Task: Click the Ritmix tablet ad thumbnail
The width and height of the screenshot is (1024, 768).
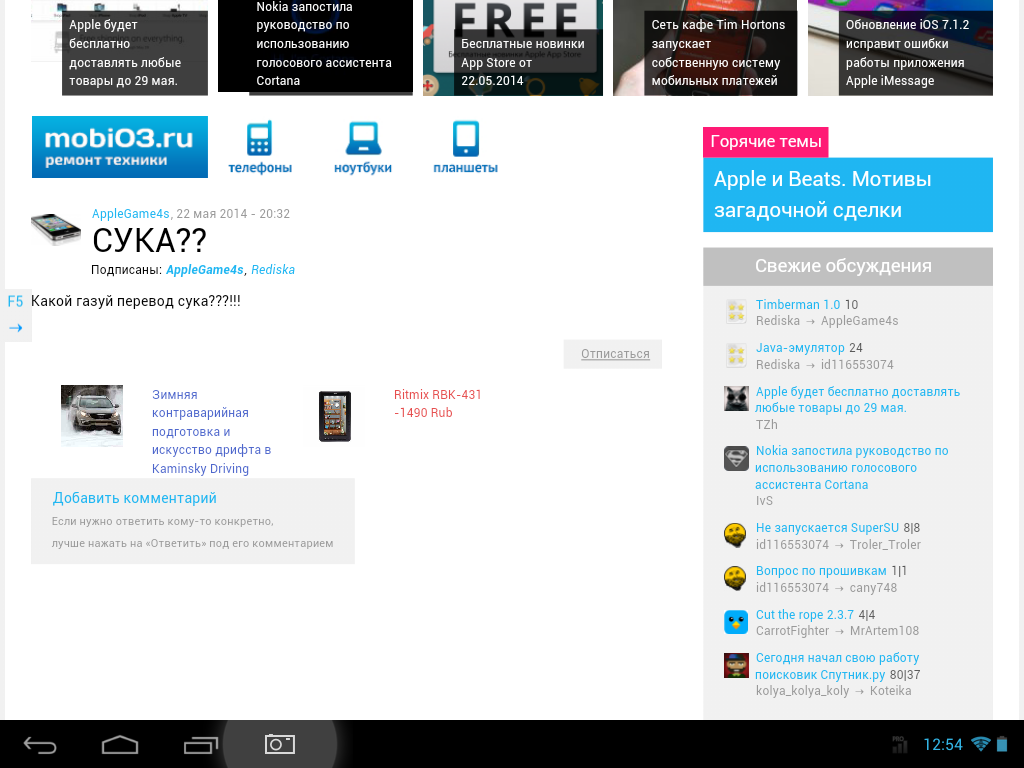Action: point(335,417)
